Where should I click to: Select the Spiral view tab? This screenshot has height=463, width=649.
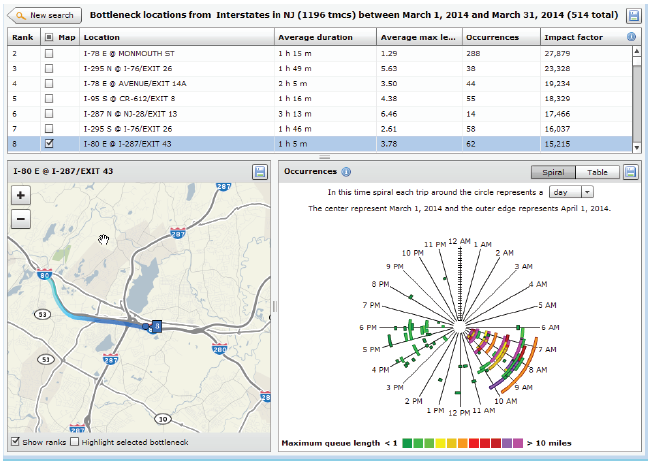click(551, 172)
